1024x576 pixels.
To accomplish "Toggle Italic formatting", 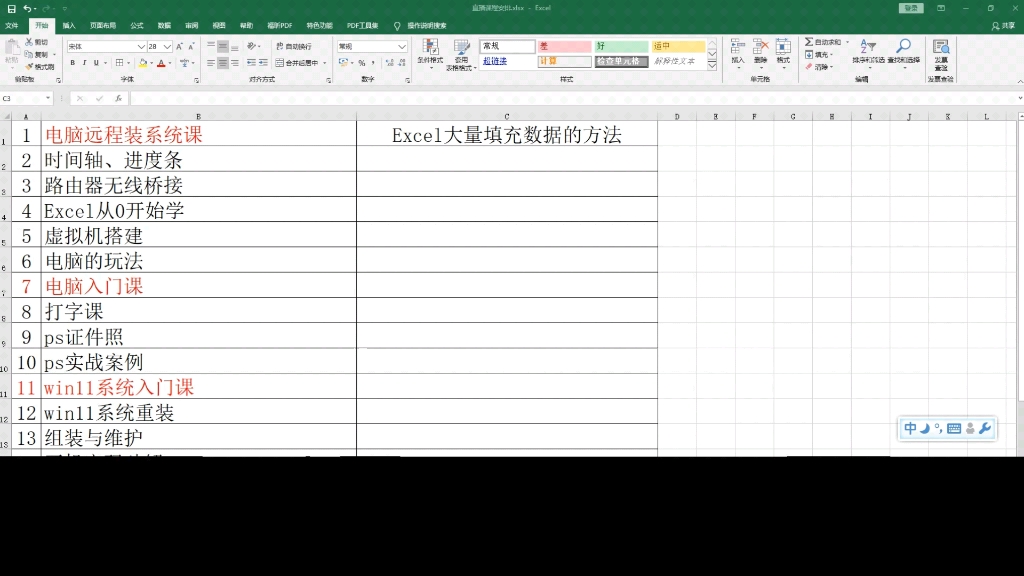I will coord(85,62).
